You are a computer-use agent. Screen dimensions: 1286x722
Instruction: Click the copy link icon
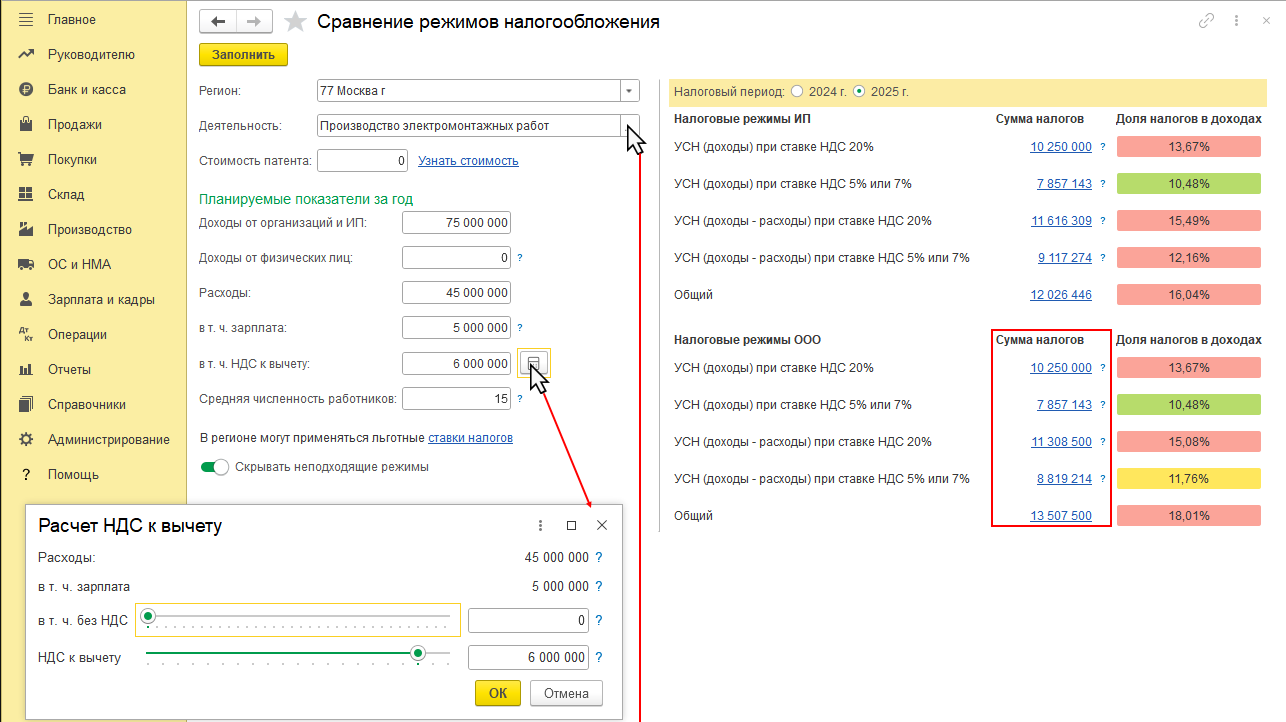pyautogui.click(x=1206, y=21)
